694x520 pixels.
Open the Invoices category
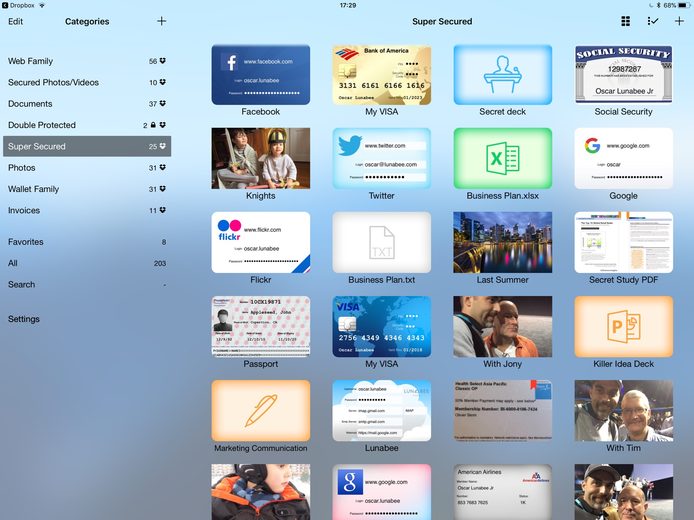(87, 210)
